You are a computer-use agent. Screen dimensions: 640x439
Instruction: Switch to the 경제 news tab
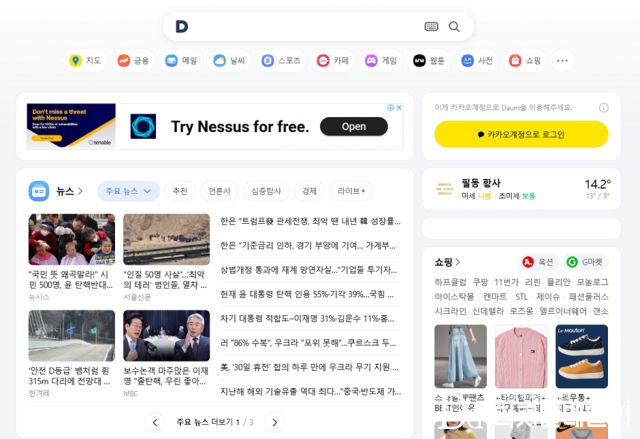coord(310,191)
